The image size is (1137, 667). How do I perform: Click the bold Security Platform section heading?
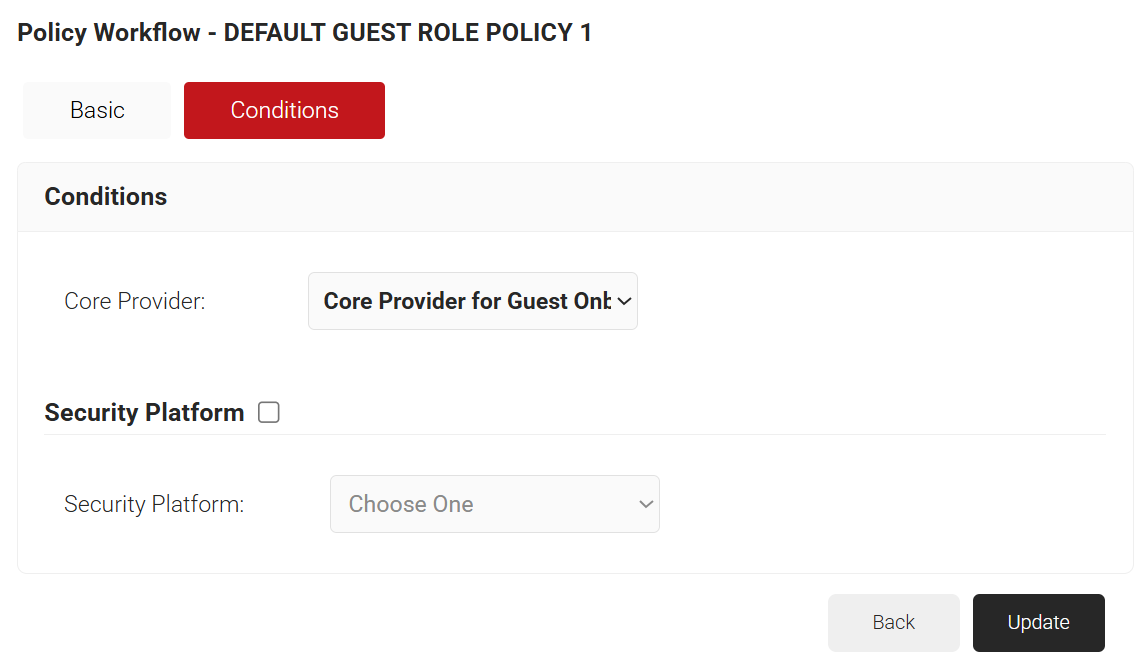pyautogui.click(x=144, y=412)
